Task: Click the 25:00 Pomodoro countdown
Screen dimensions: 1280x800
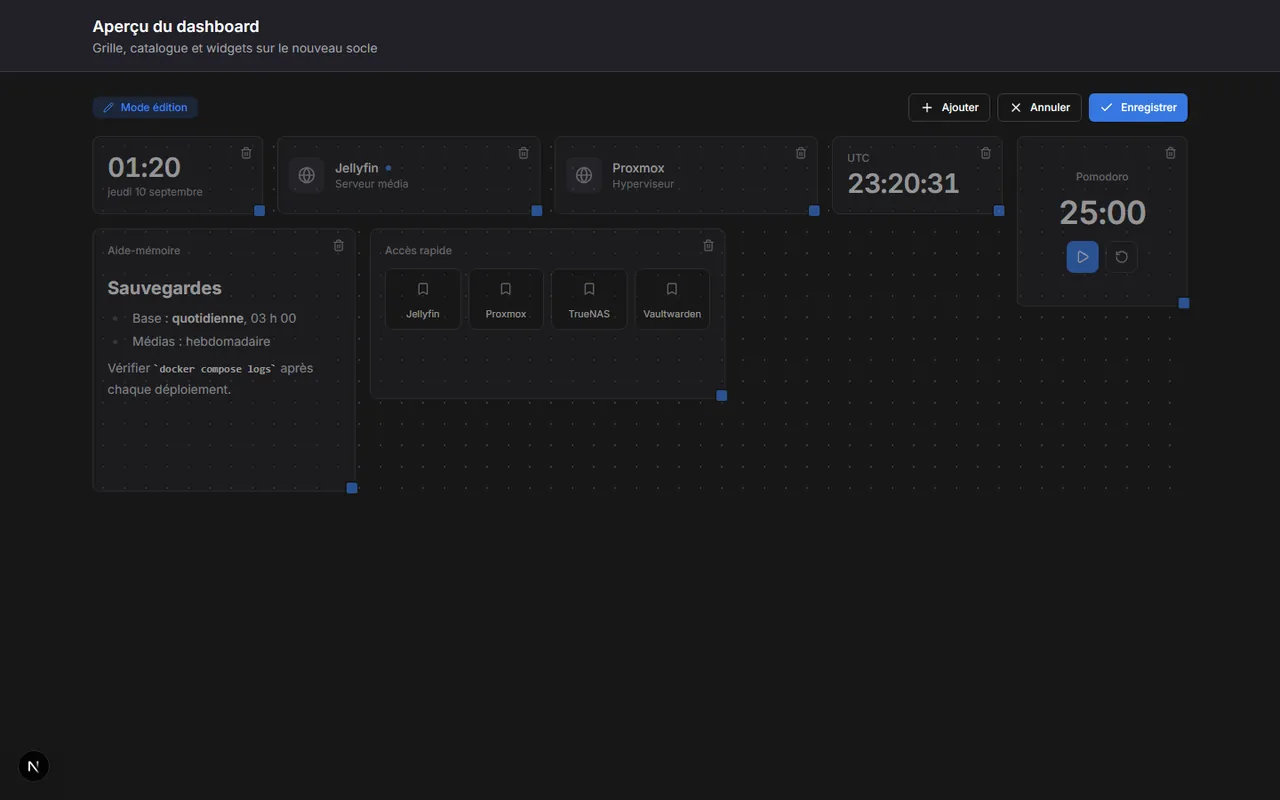Action: tap(1103, 212)
